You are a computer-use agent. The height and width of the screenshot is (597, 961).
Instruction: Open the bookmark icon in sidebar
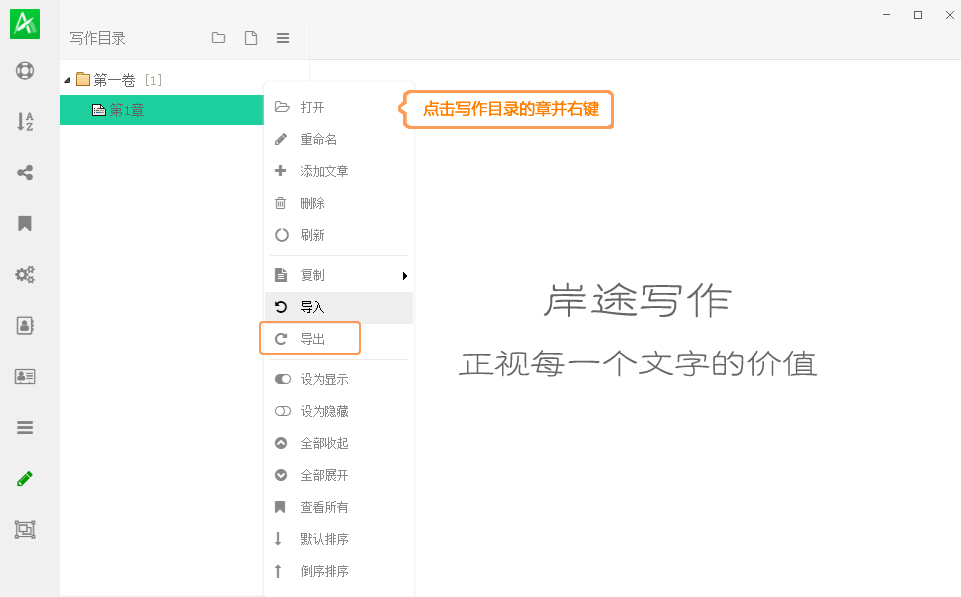(25, 223)
